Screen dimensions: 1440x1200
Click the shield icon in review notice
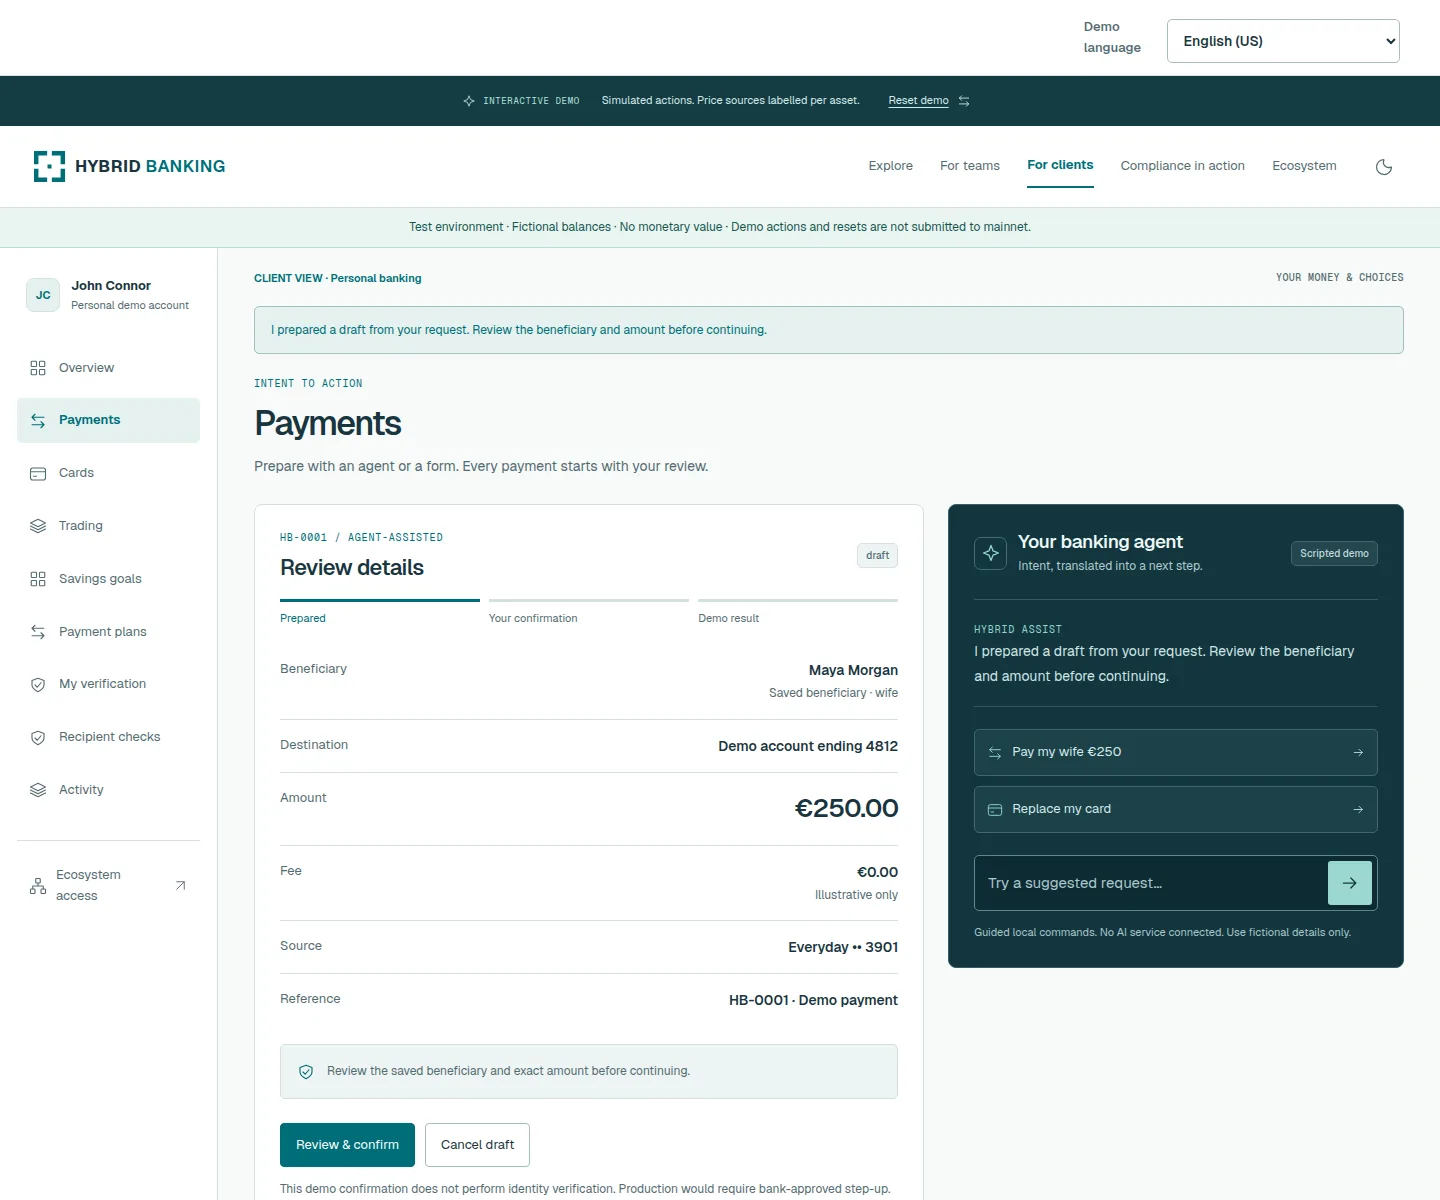306,1072
